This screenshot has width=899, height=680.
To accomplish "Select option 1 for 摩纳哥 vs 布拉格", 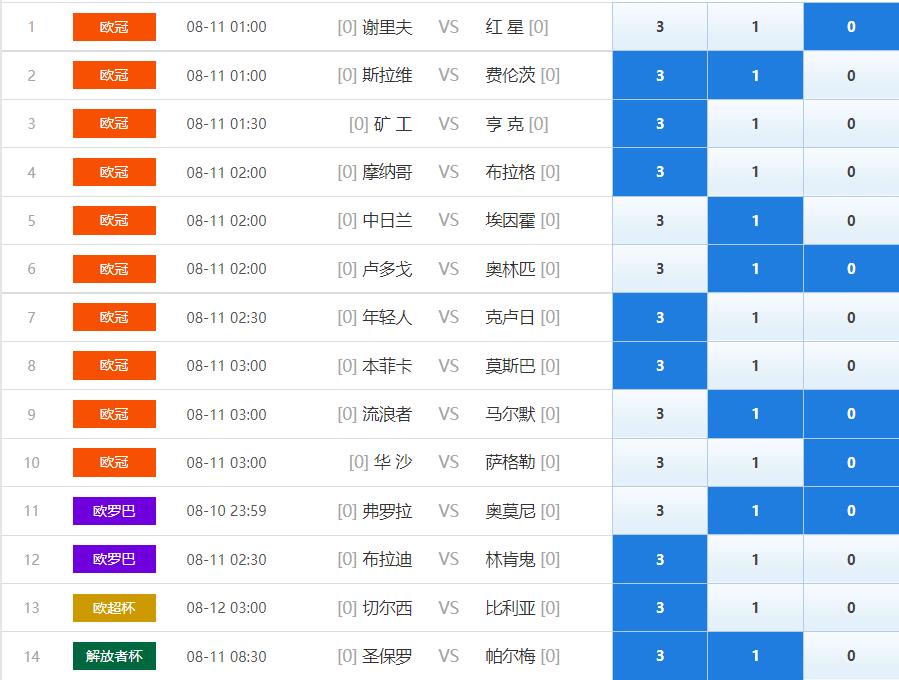I will (x=755, y=172).
